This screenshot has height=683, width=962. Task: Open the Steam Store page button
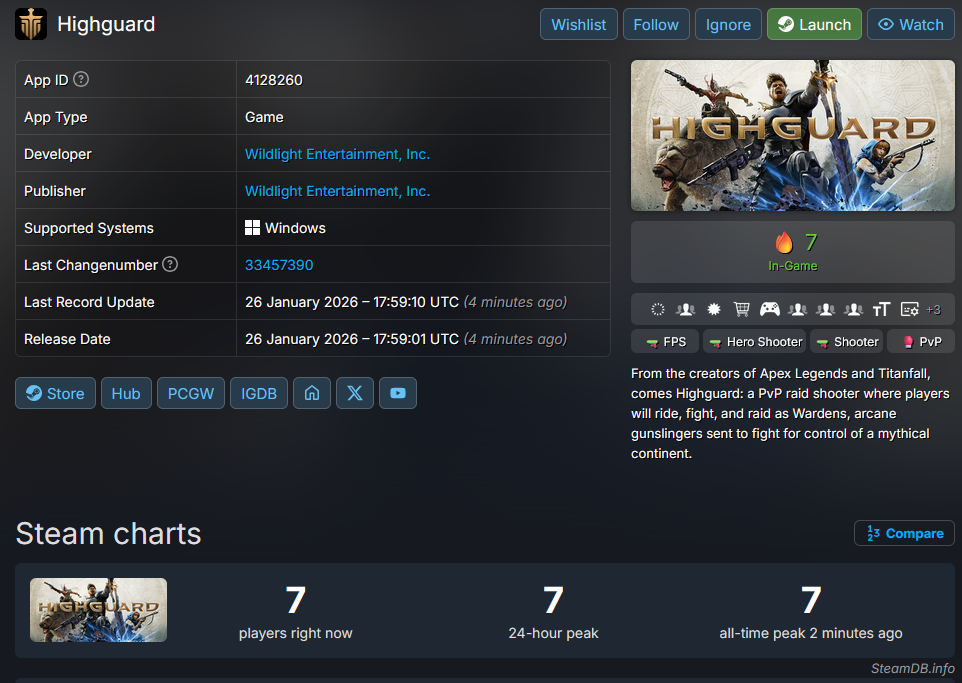(x=55, y=393)
